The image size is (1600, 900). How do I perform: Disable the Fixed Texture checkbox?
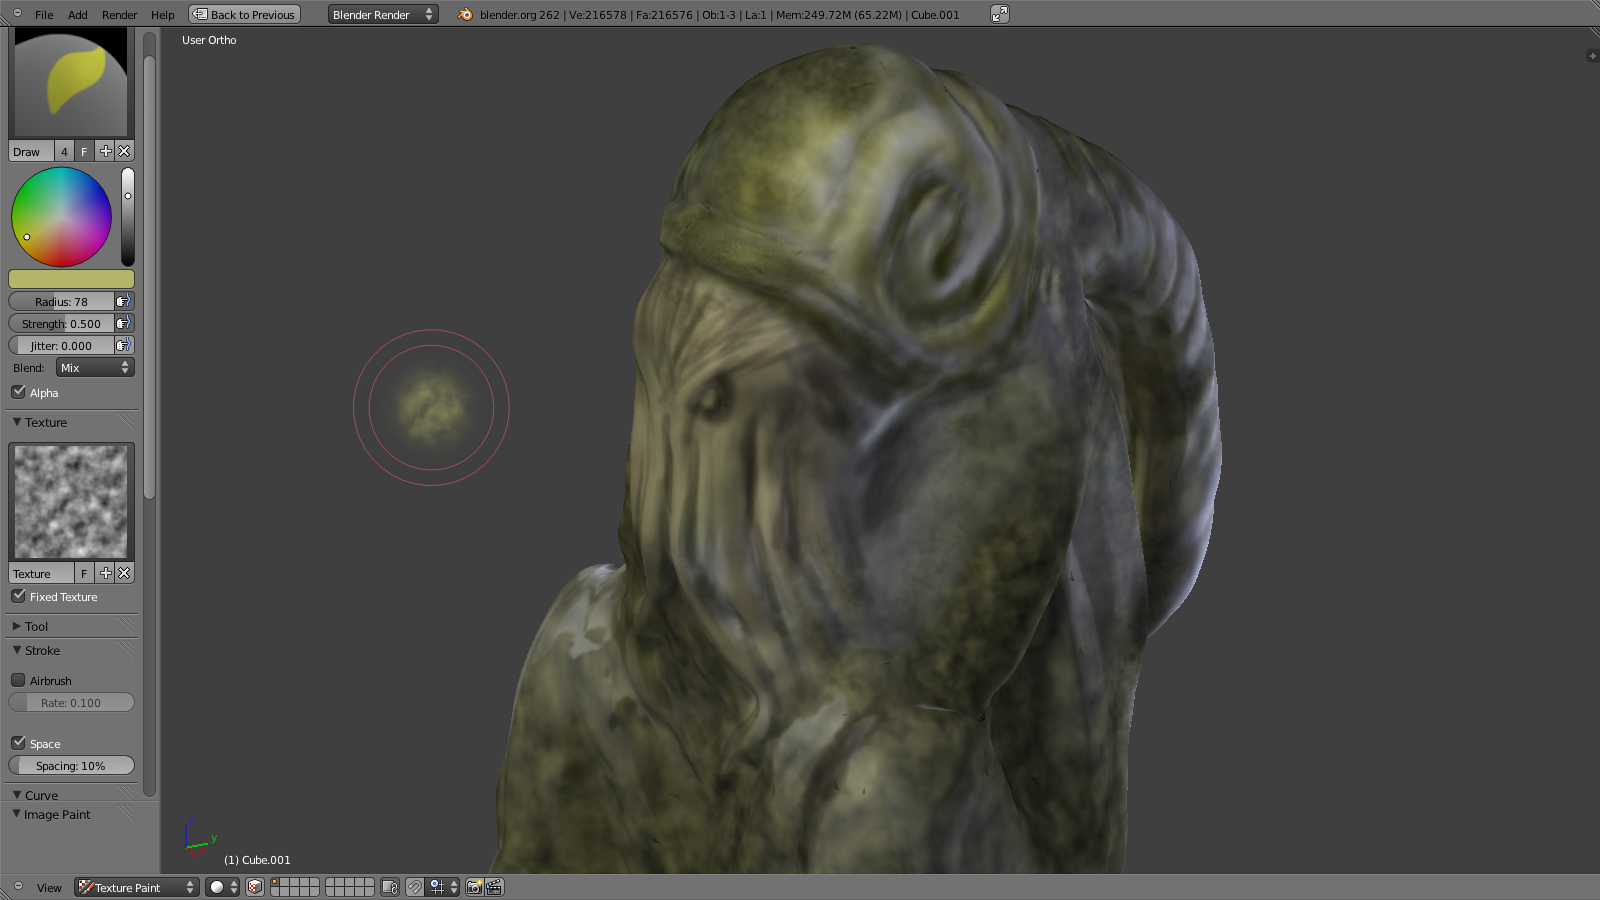point(19,596)
